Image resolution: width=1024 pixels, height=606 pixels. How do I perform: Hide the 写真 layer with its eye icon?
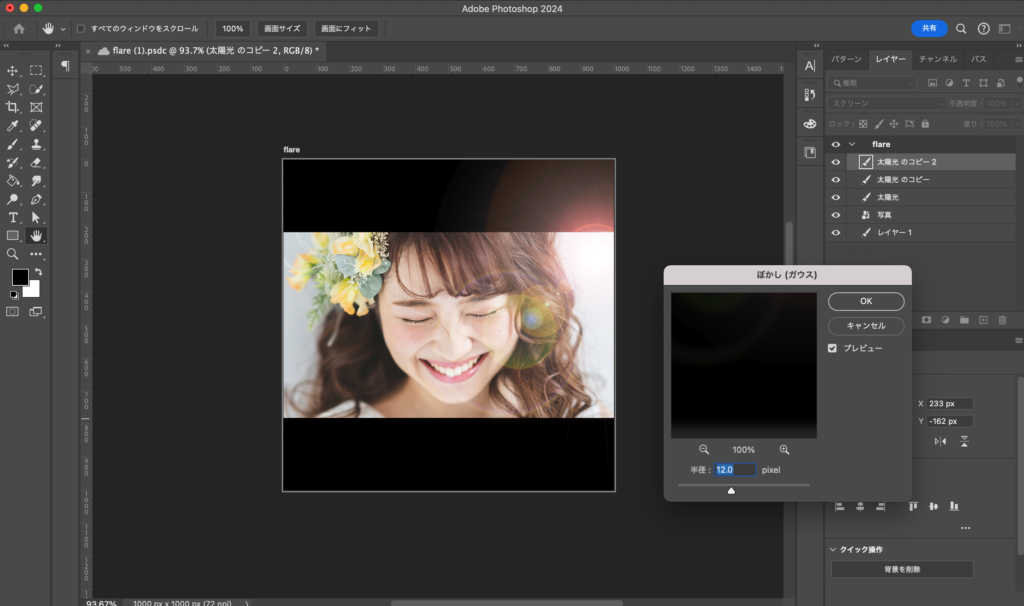coord(836,215)
